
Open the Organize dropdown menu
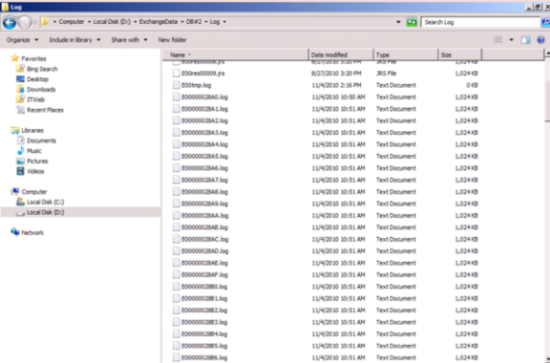tap(22, 40)
